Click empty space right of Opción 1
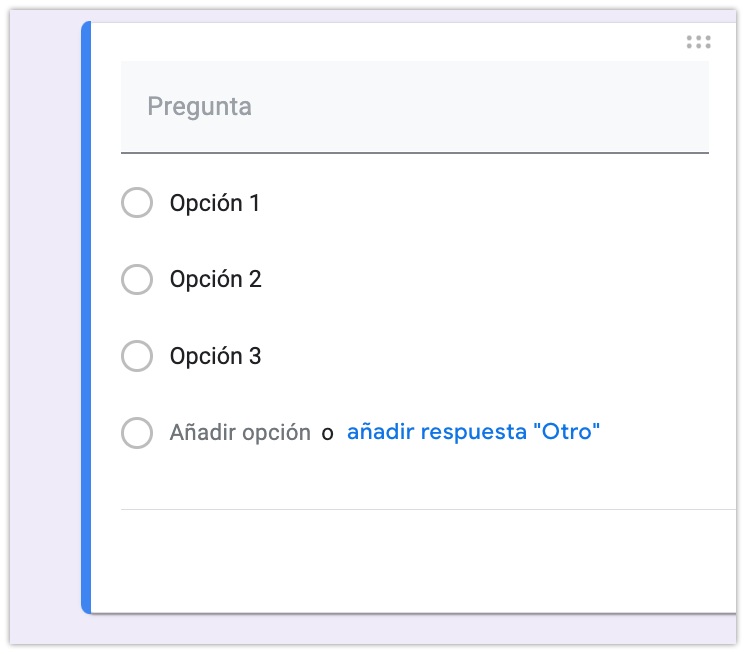 [x=500, y=203]
